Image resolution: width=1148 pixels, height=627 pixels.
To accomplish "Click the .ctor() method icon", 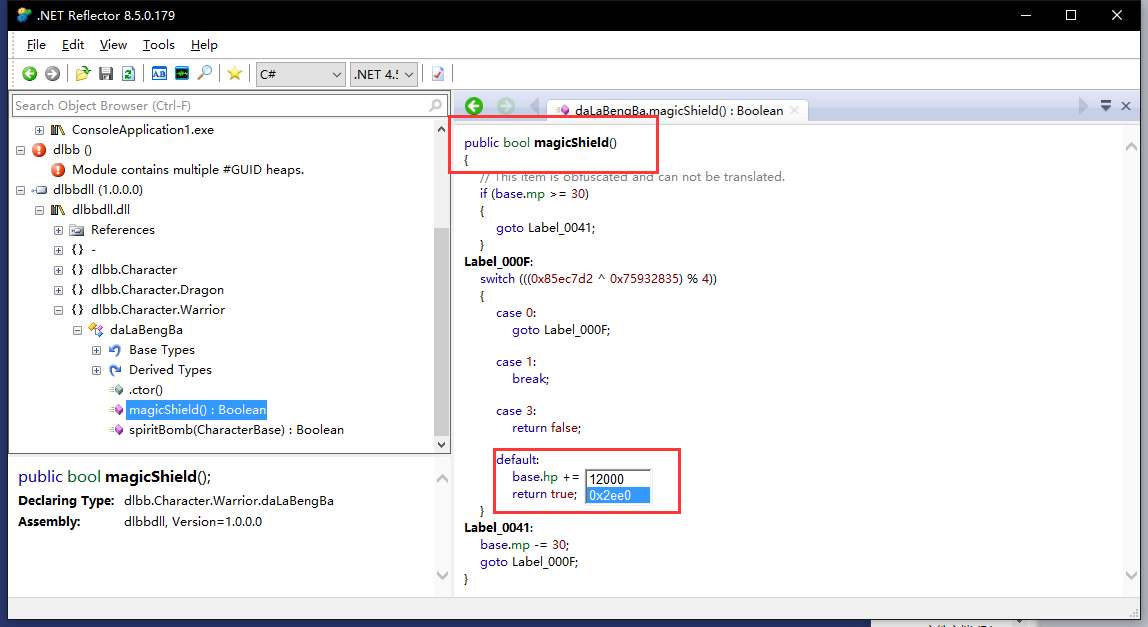I will (117, 390).
